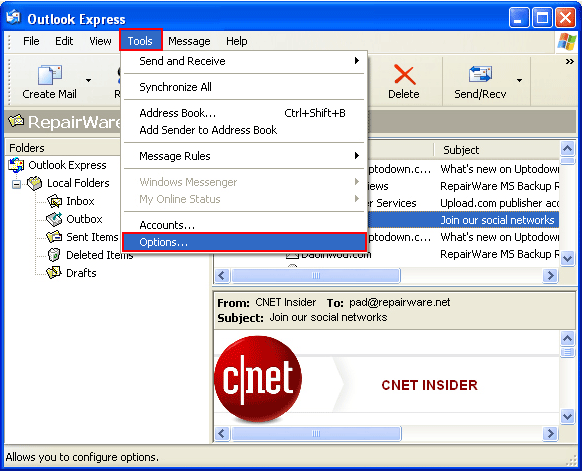Click the Windows flag logo

coord(567,41)
